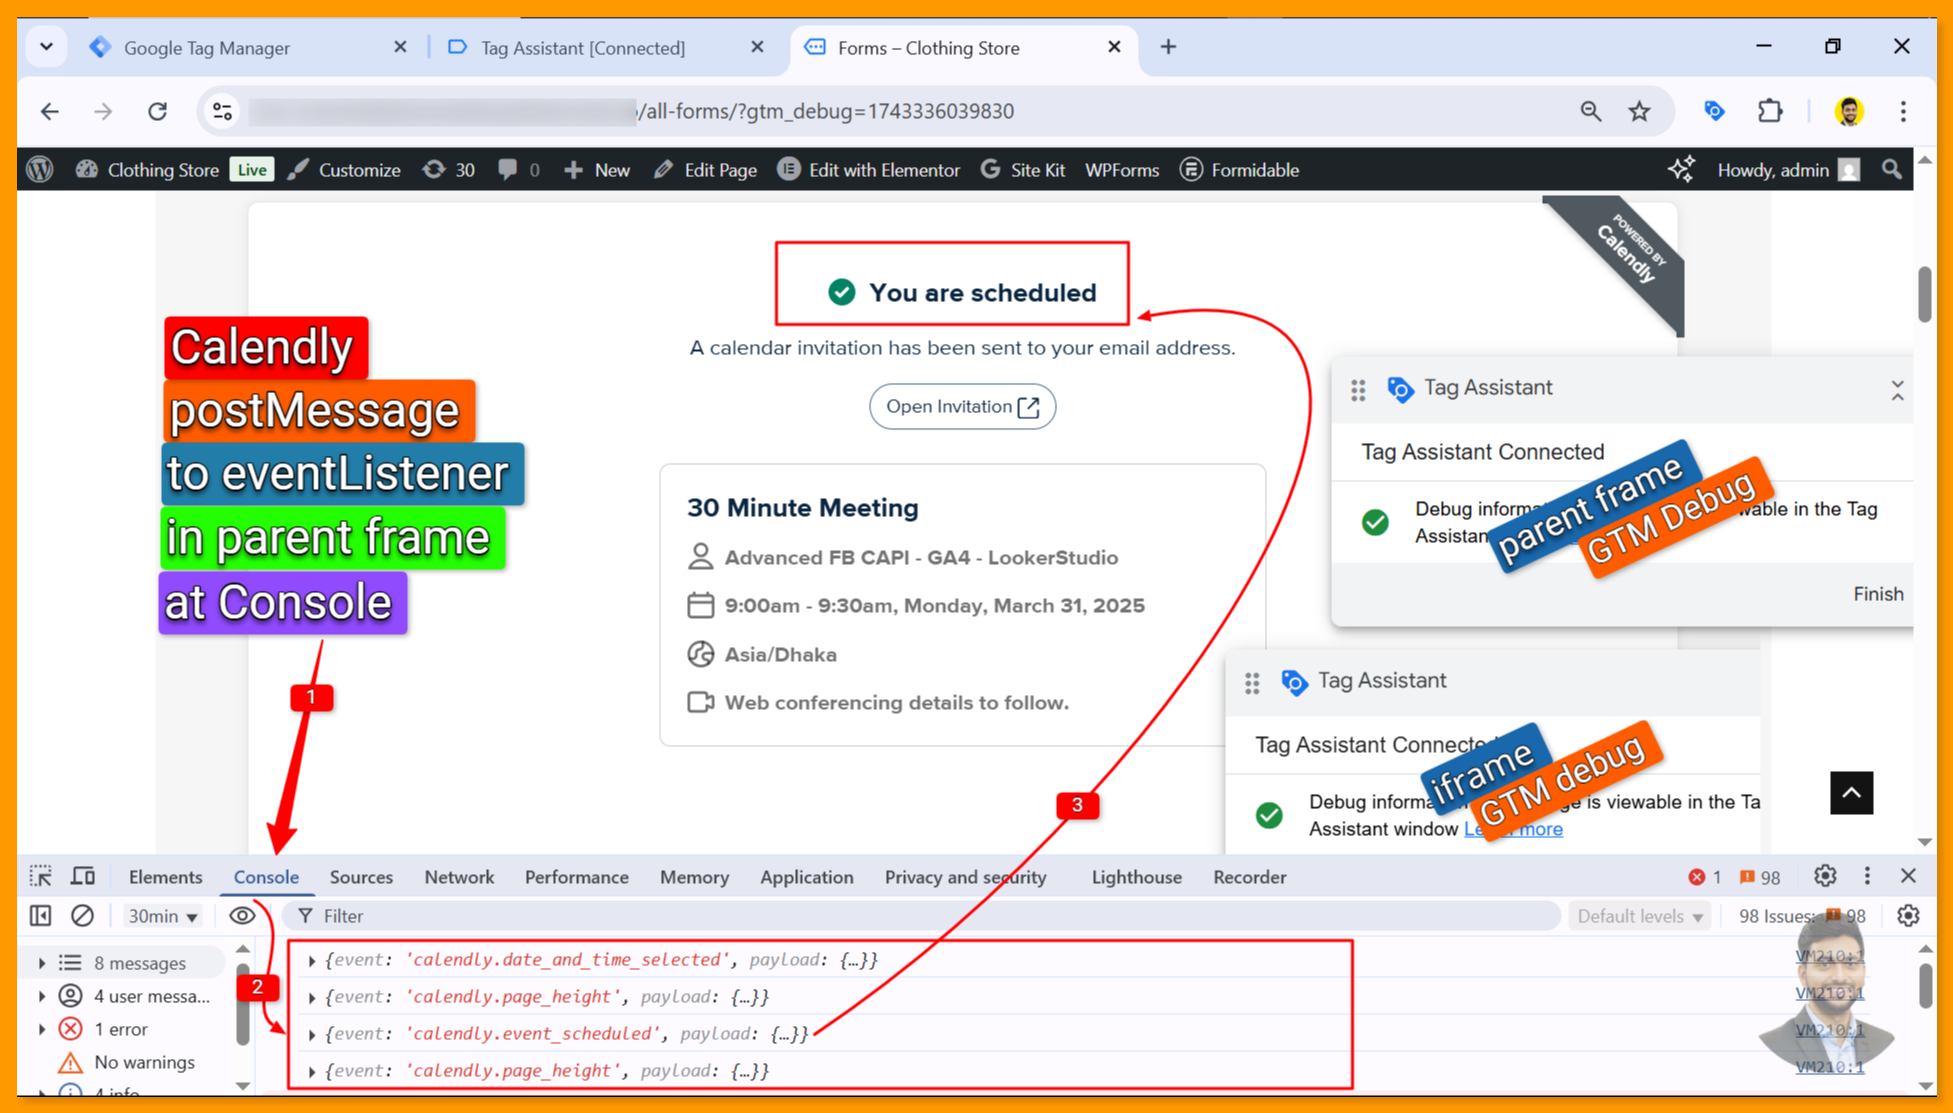Bookmark the page with the star icon

[x=1639, y=111]
